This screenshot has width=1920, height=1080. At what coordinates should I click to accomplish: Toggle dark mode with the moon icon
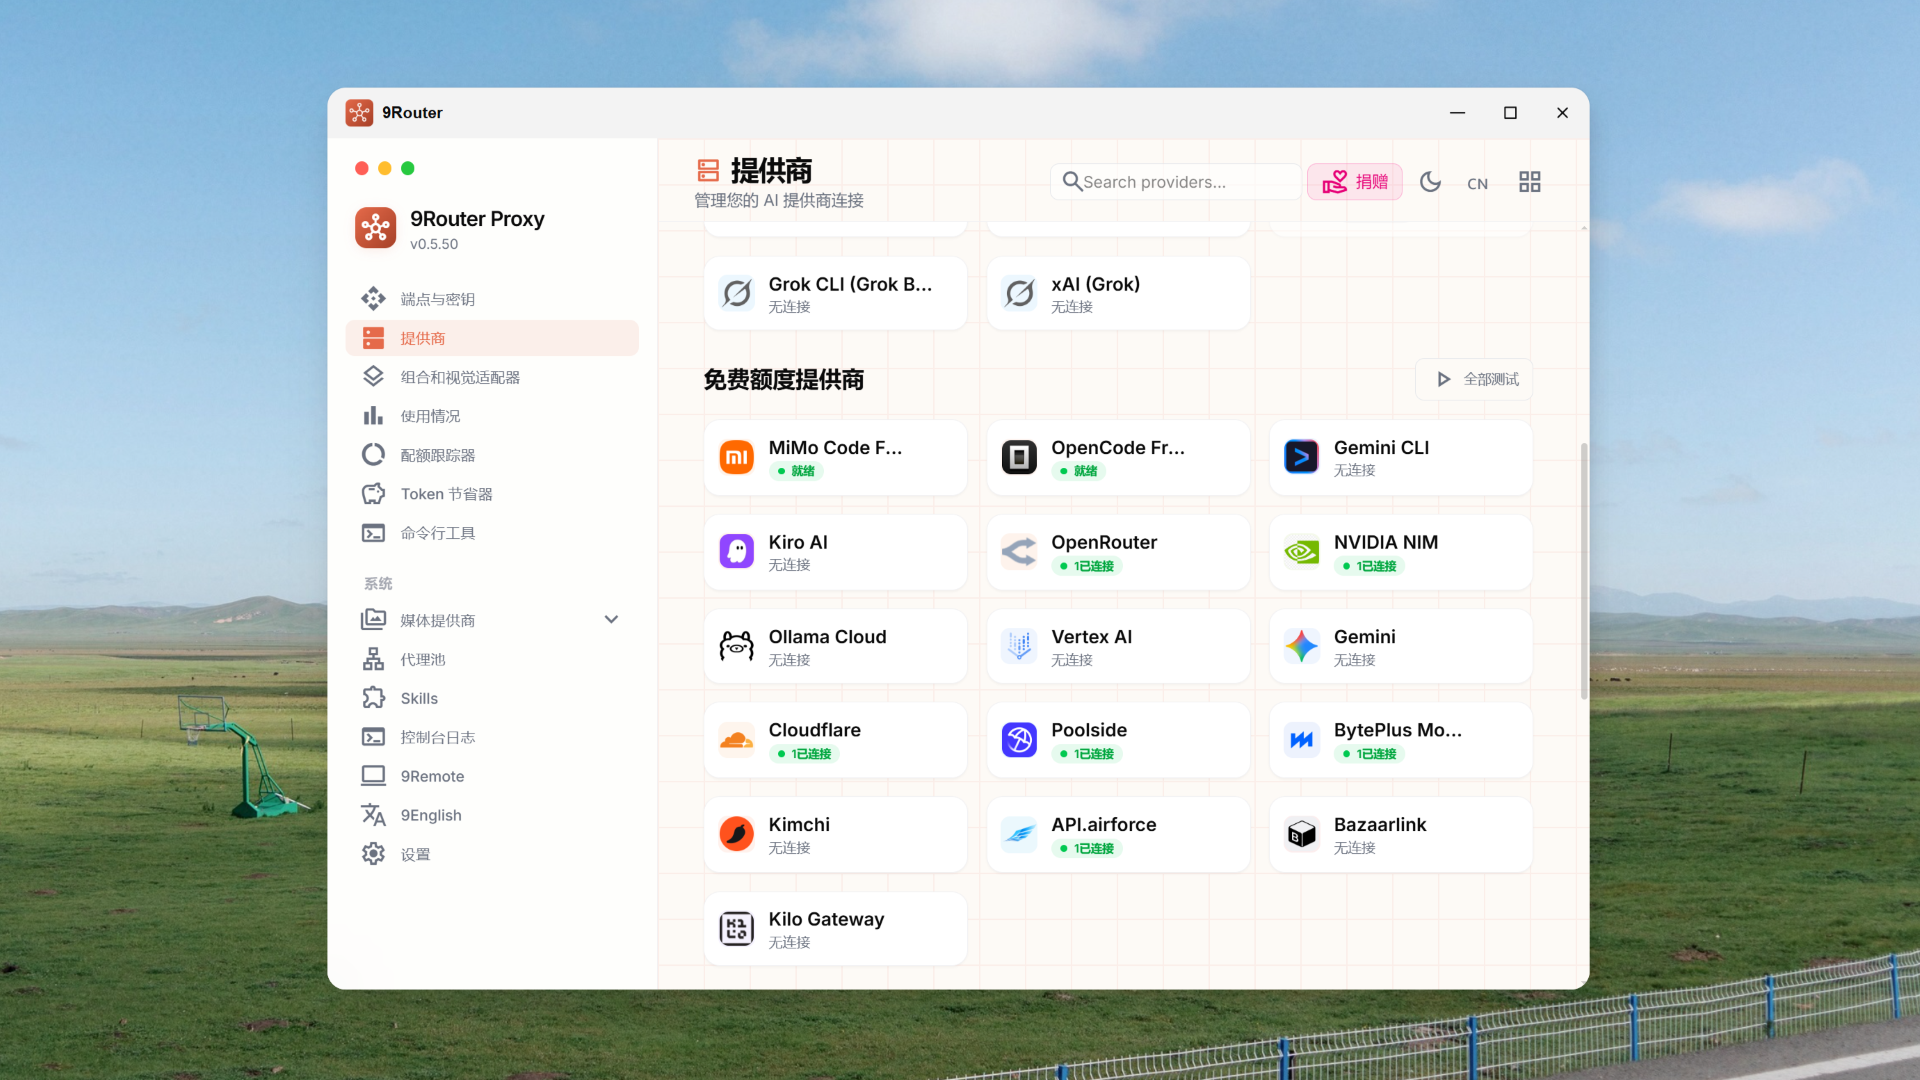[x=1431, y=182]
